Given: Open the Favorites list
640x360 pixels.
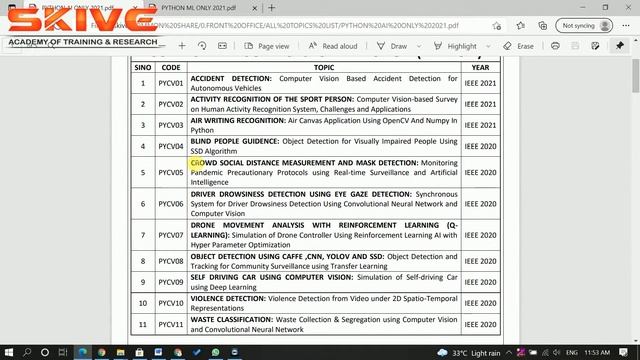Looking at the screenshot, I should [x=520, y=26].
